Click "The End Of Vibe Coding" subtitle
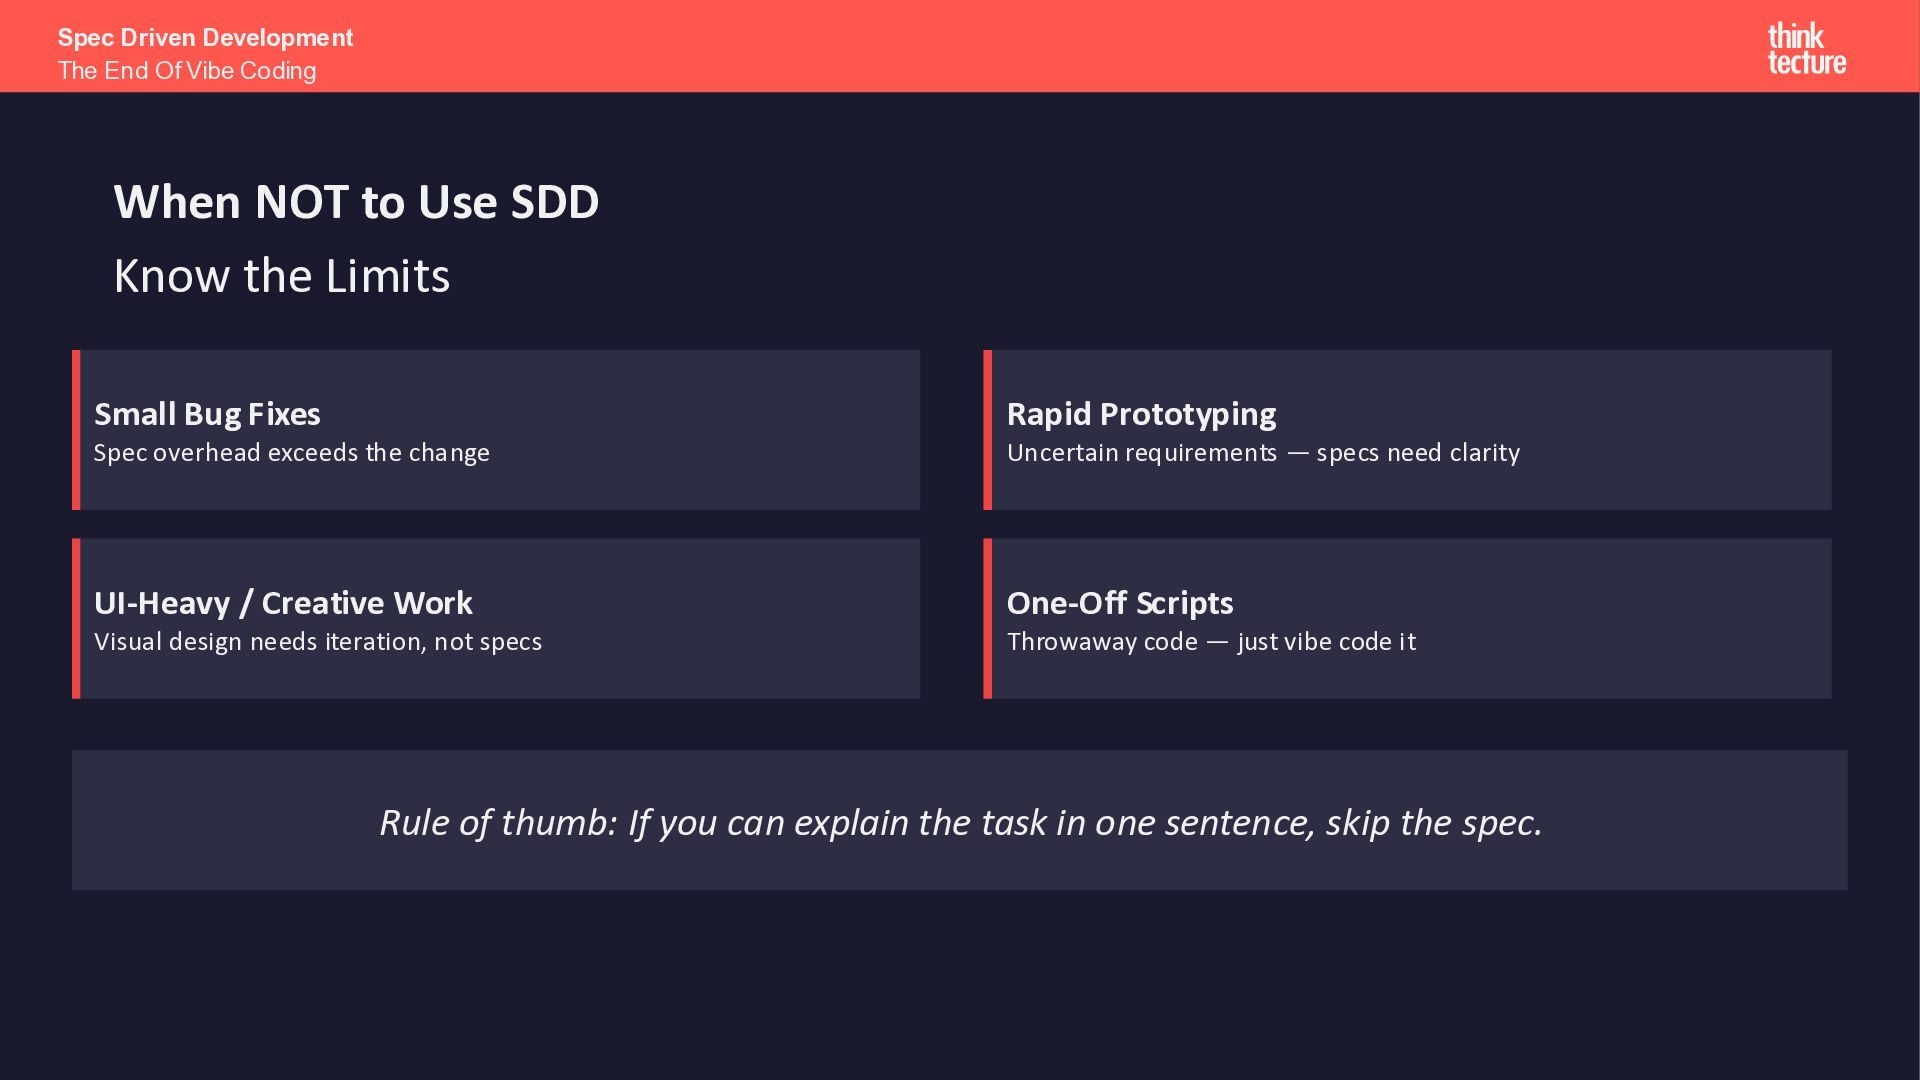1920x1080 pixels. coord(187,71)
